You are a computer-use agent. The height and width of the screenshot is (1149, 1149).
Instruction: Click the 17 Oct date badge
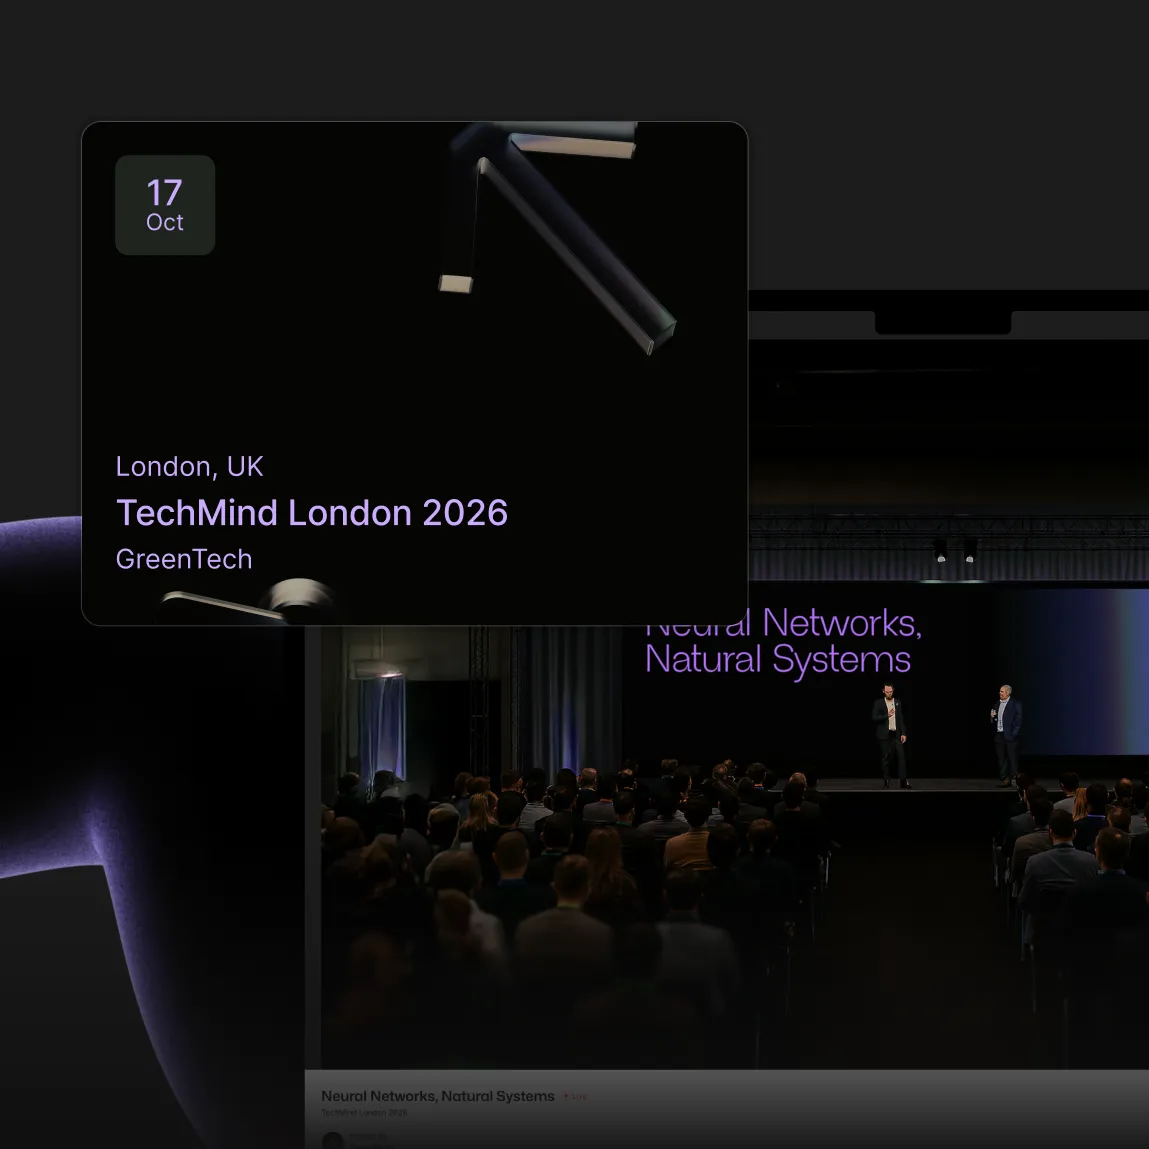165,204
